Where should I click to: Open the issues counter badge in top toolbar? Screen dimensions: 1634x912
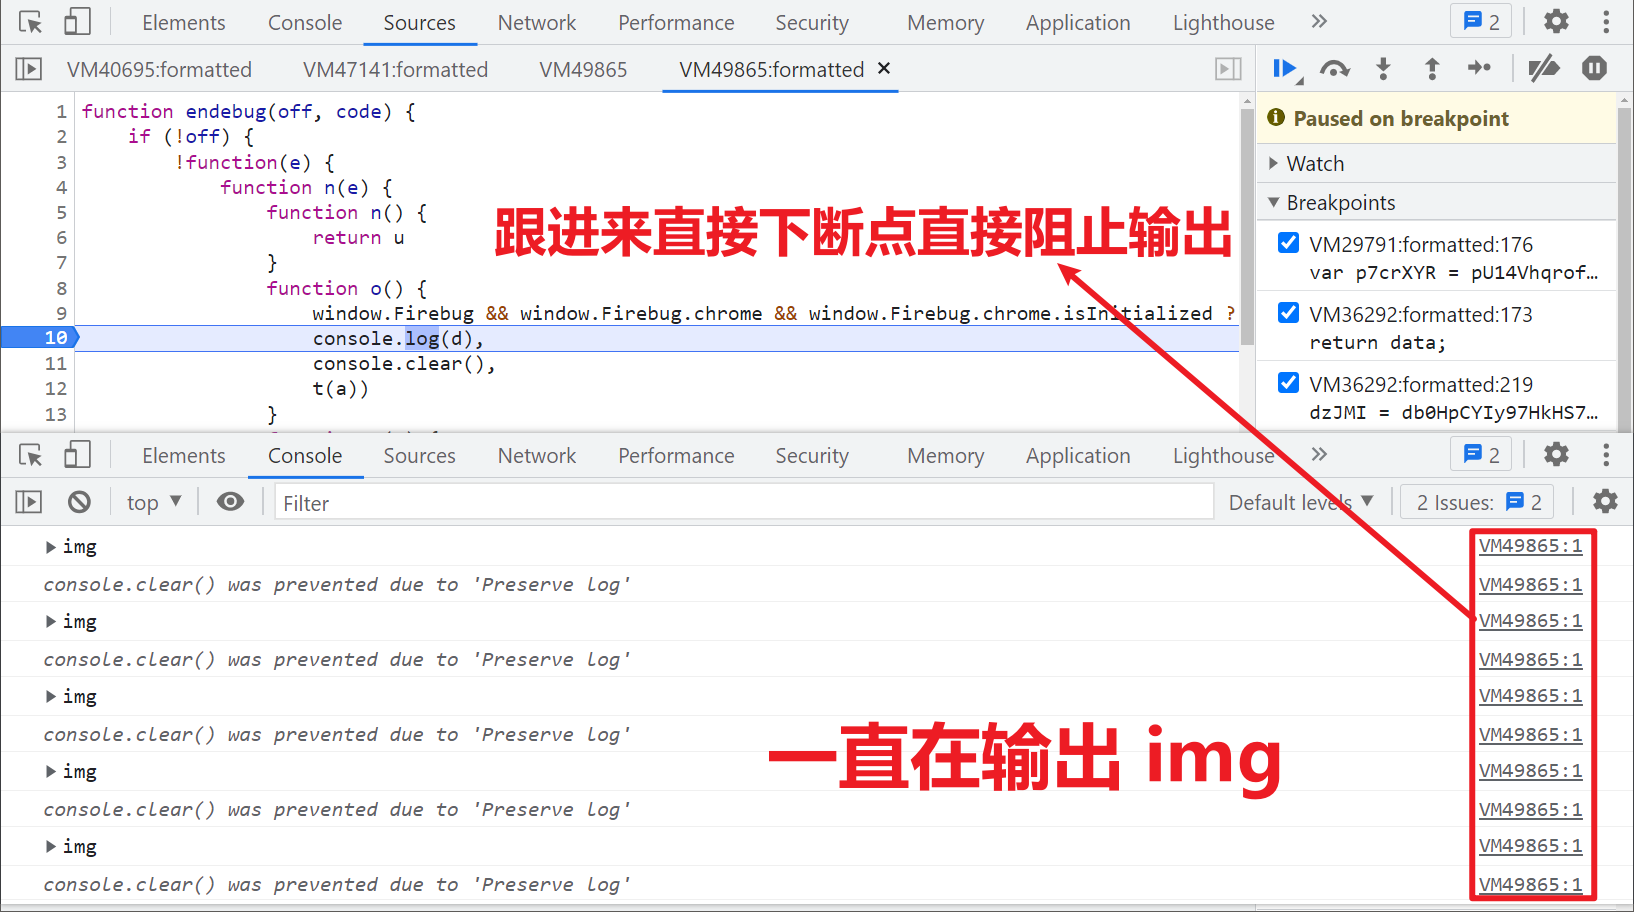click(x=1481, y=21)
